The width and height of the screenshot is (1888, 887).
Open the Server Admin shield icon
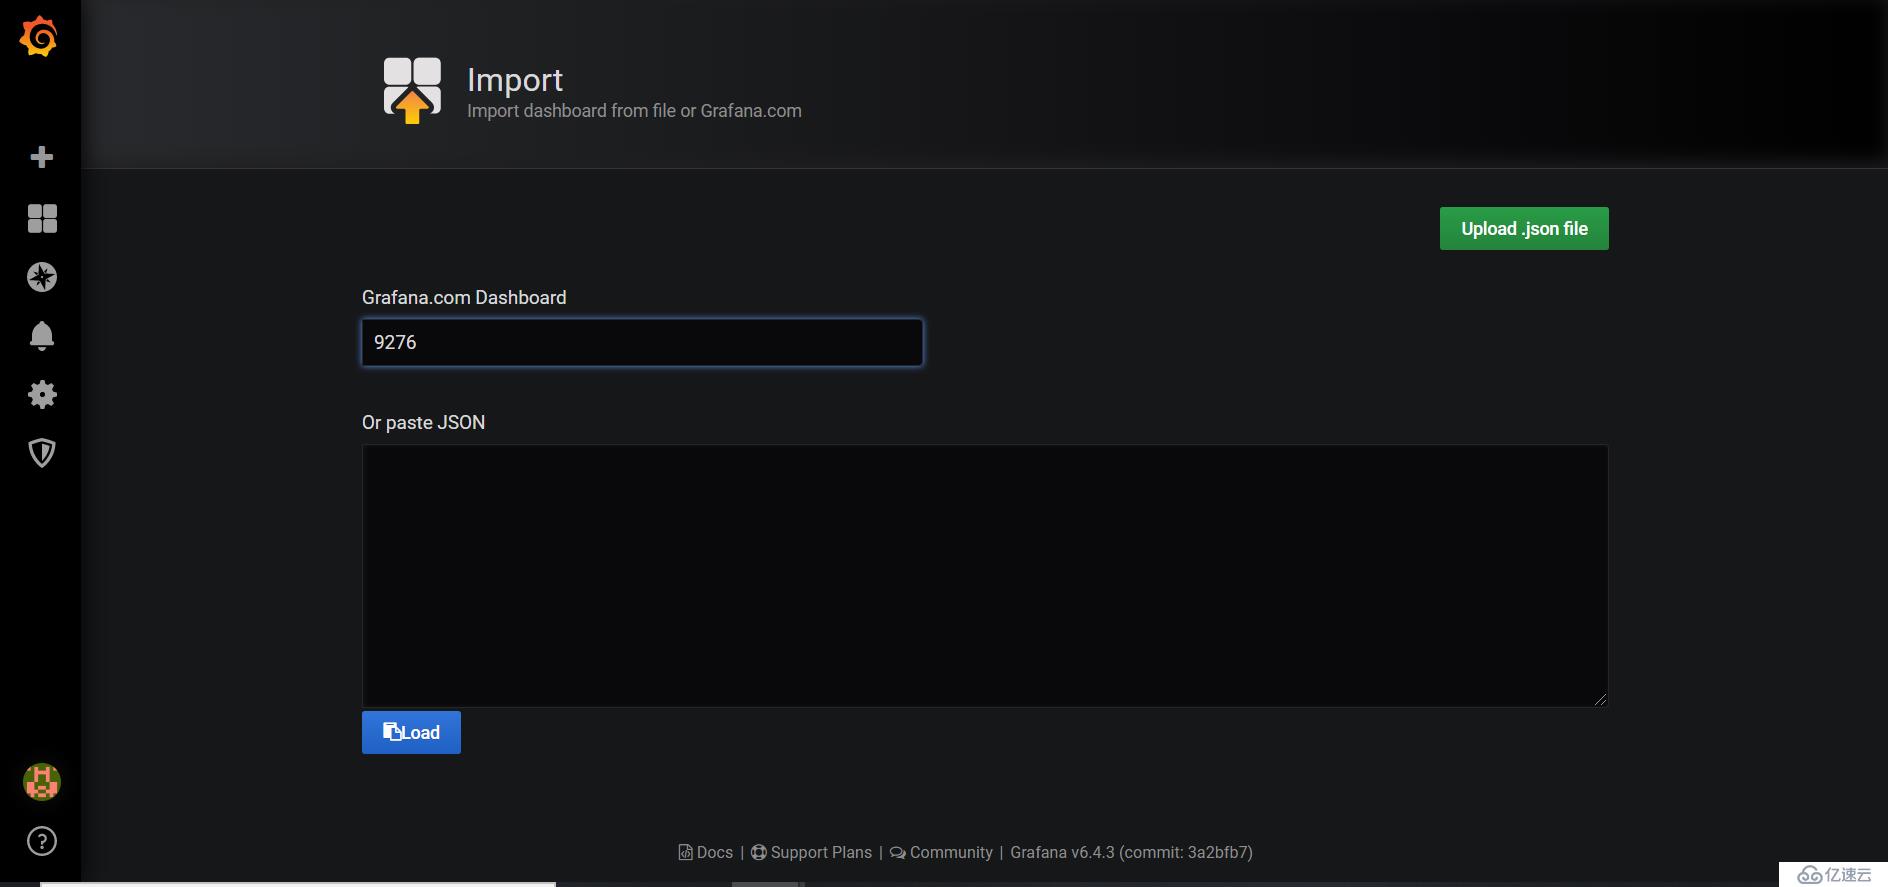(x=42, y=453)
